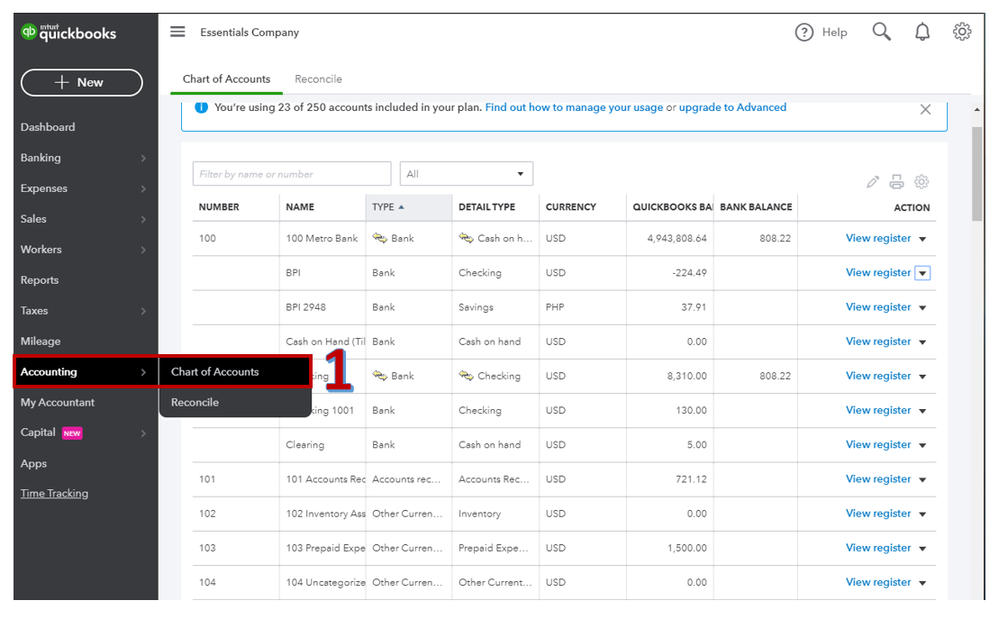Open the hamburger navigation menu icon

click(177, 32)
